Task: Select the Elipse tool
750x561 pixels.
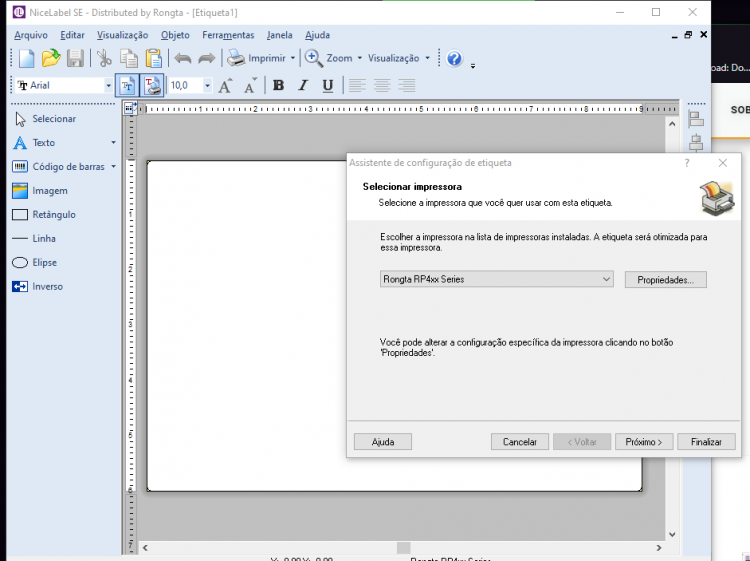Action: tap(35, 263)
